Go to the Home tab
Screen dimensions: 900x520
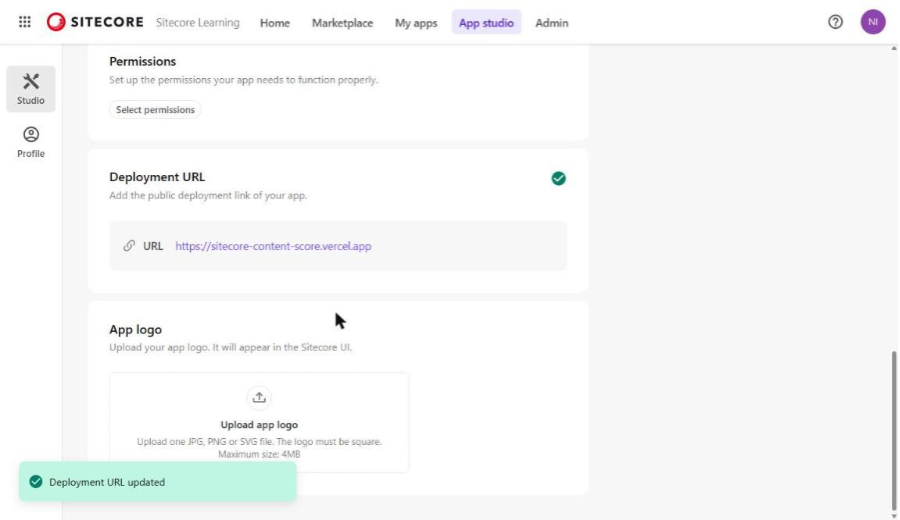click(275, 23)
